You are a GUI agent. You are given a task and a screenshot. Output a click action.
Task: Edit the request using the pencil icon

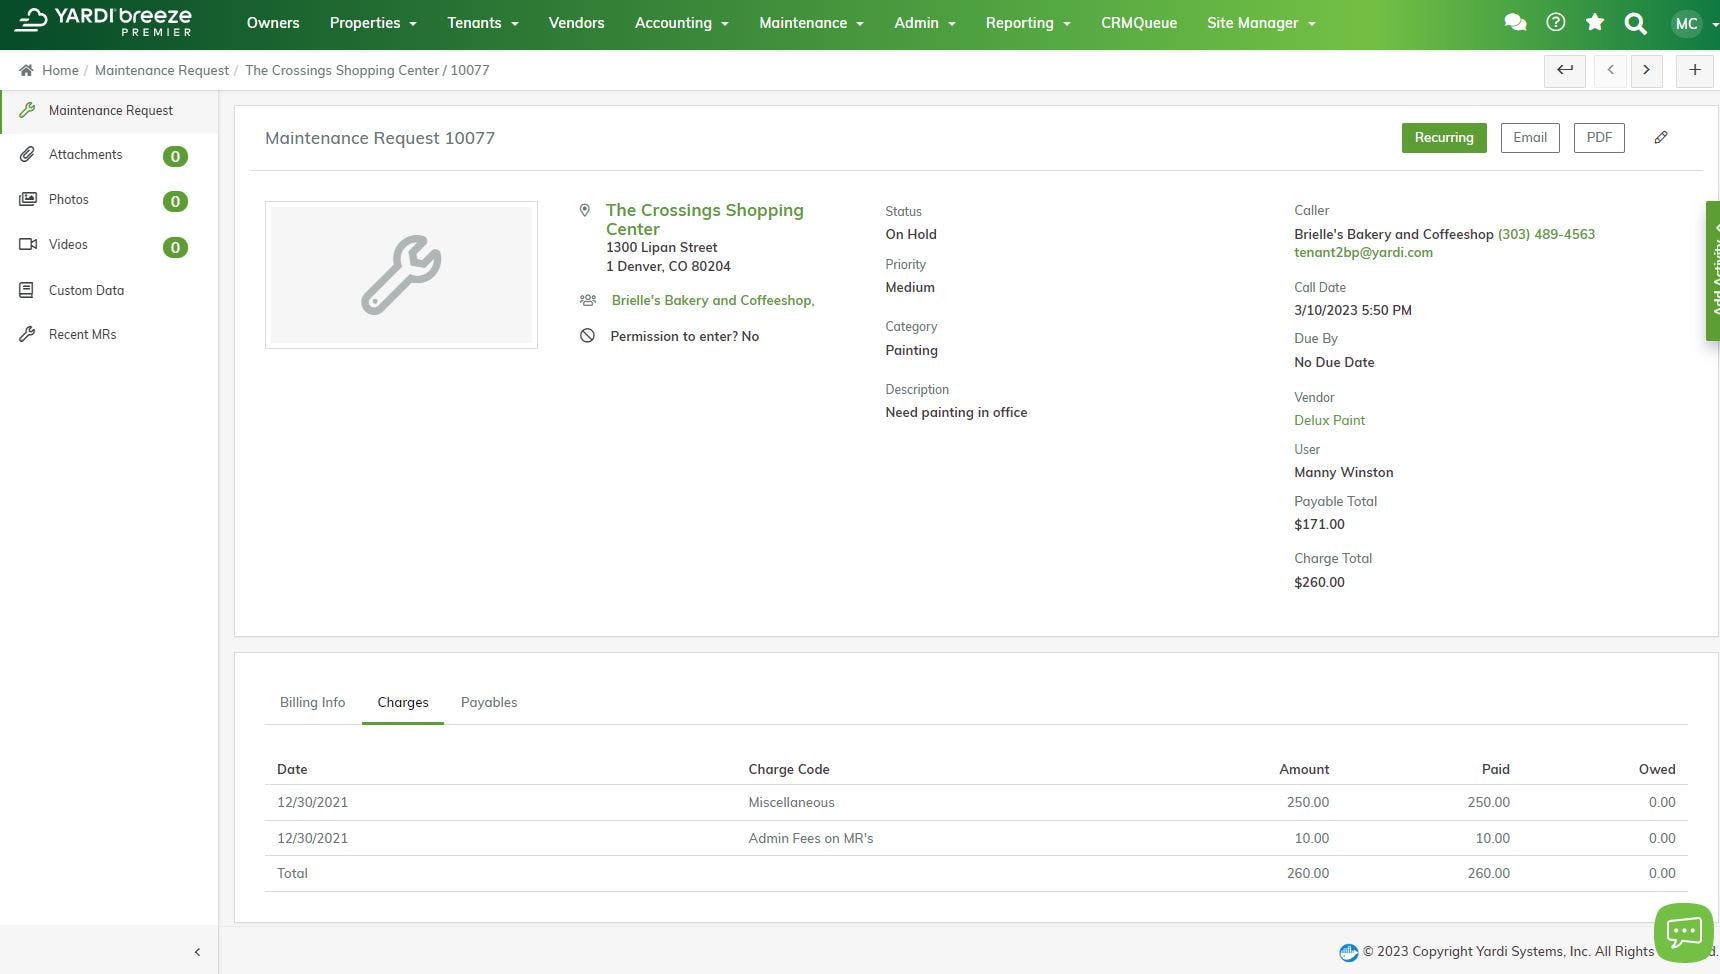pos(1661,137)
